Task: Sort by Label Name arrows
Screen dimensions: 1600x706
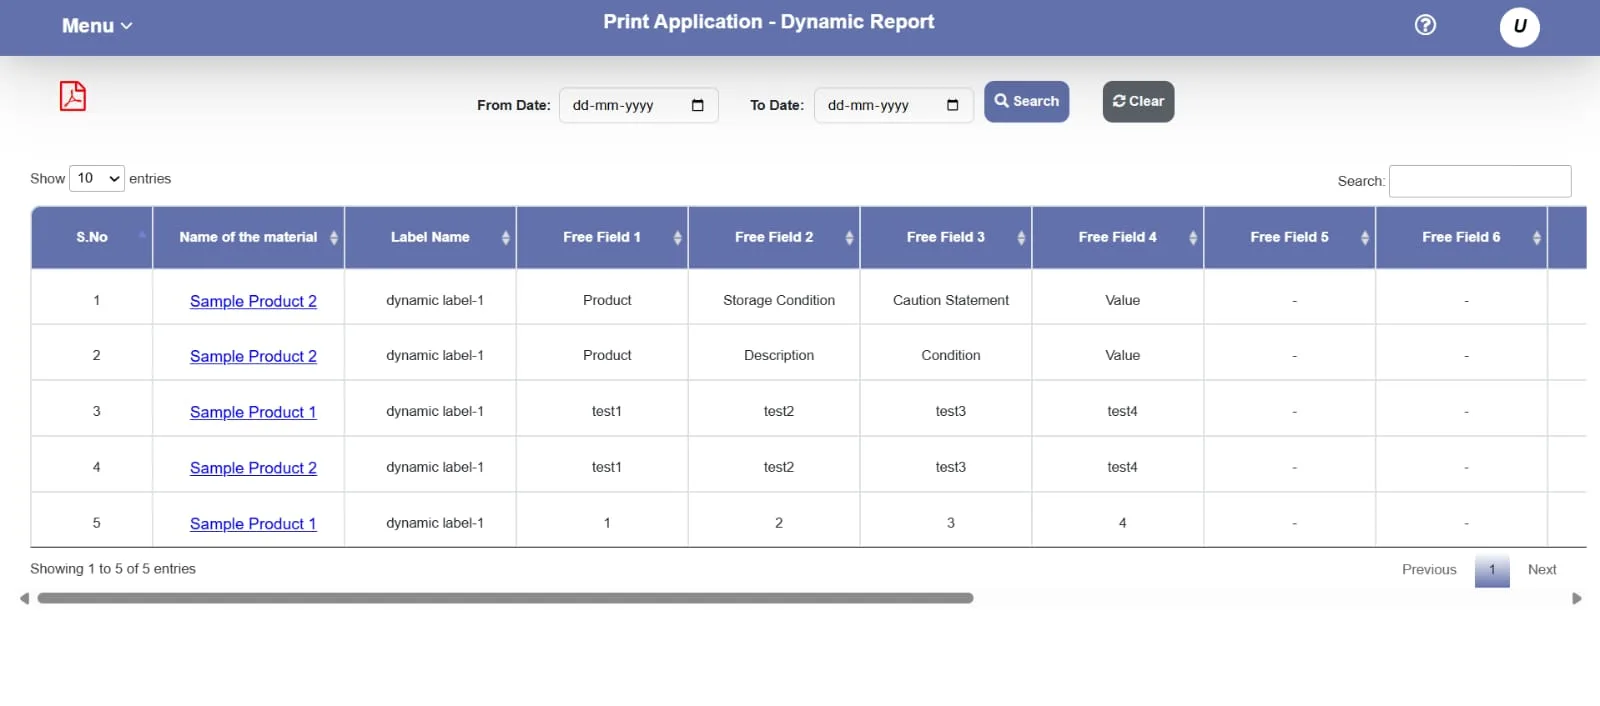Action: 506,237
